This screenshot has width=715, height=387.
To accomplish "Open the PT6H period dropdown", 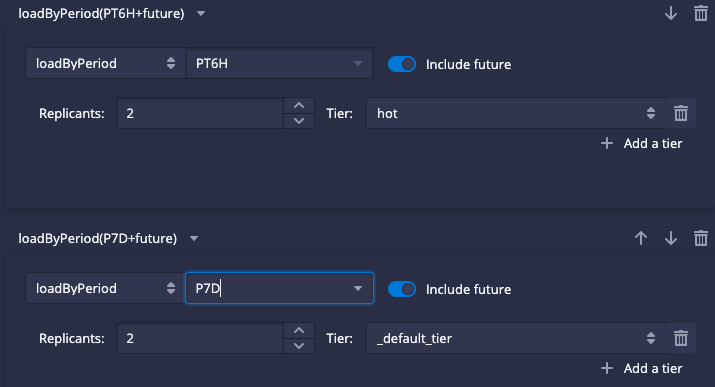I will (279, 63).
